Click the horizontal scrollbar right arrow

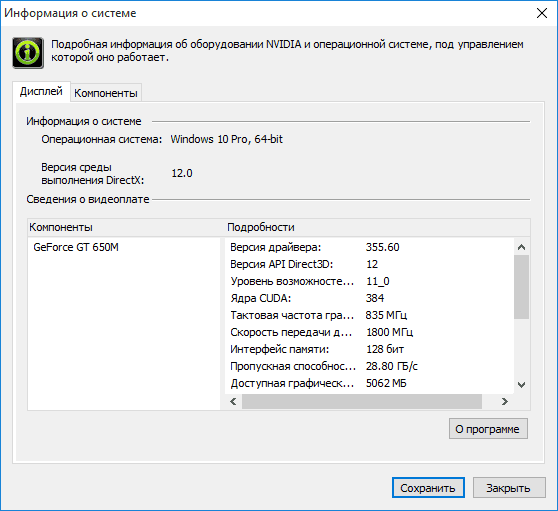tap(505, 401)
